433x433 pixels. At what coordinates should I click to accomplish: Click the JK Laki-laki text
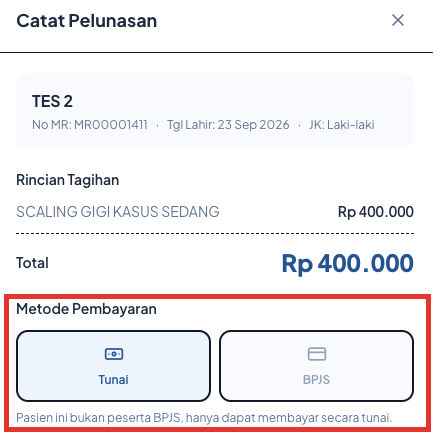(x=342, y=125)
